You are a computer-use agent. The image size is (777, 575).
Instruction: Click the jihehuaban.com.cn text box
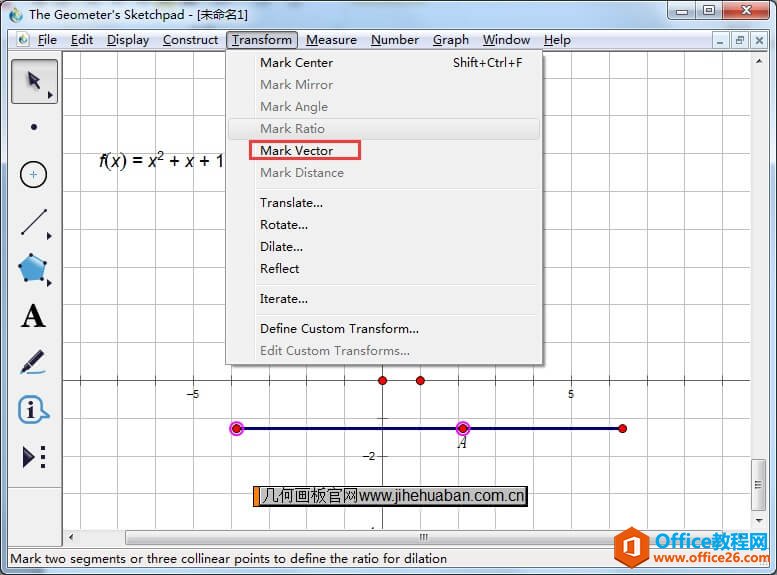[390, 496]
